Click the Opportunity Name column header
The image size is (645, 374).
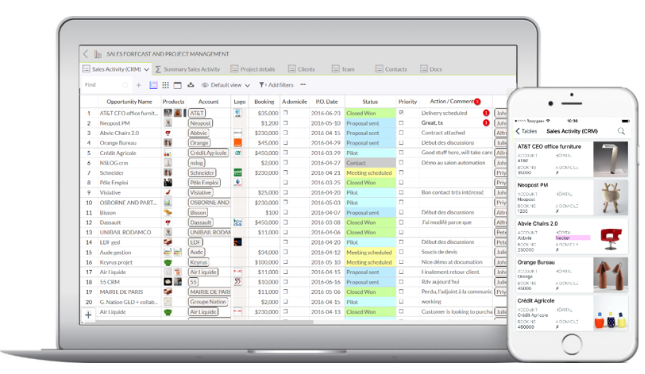click(x=129, y=102)
